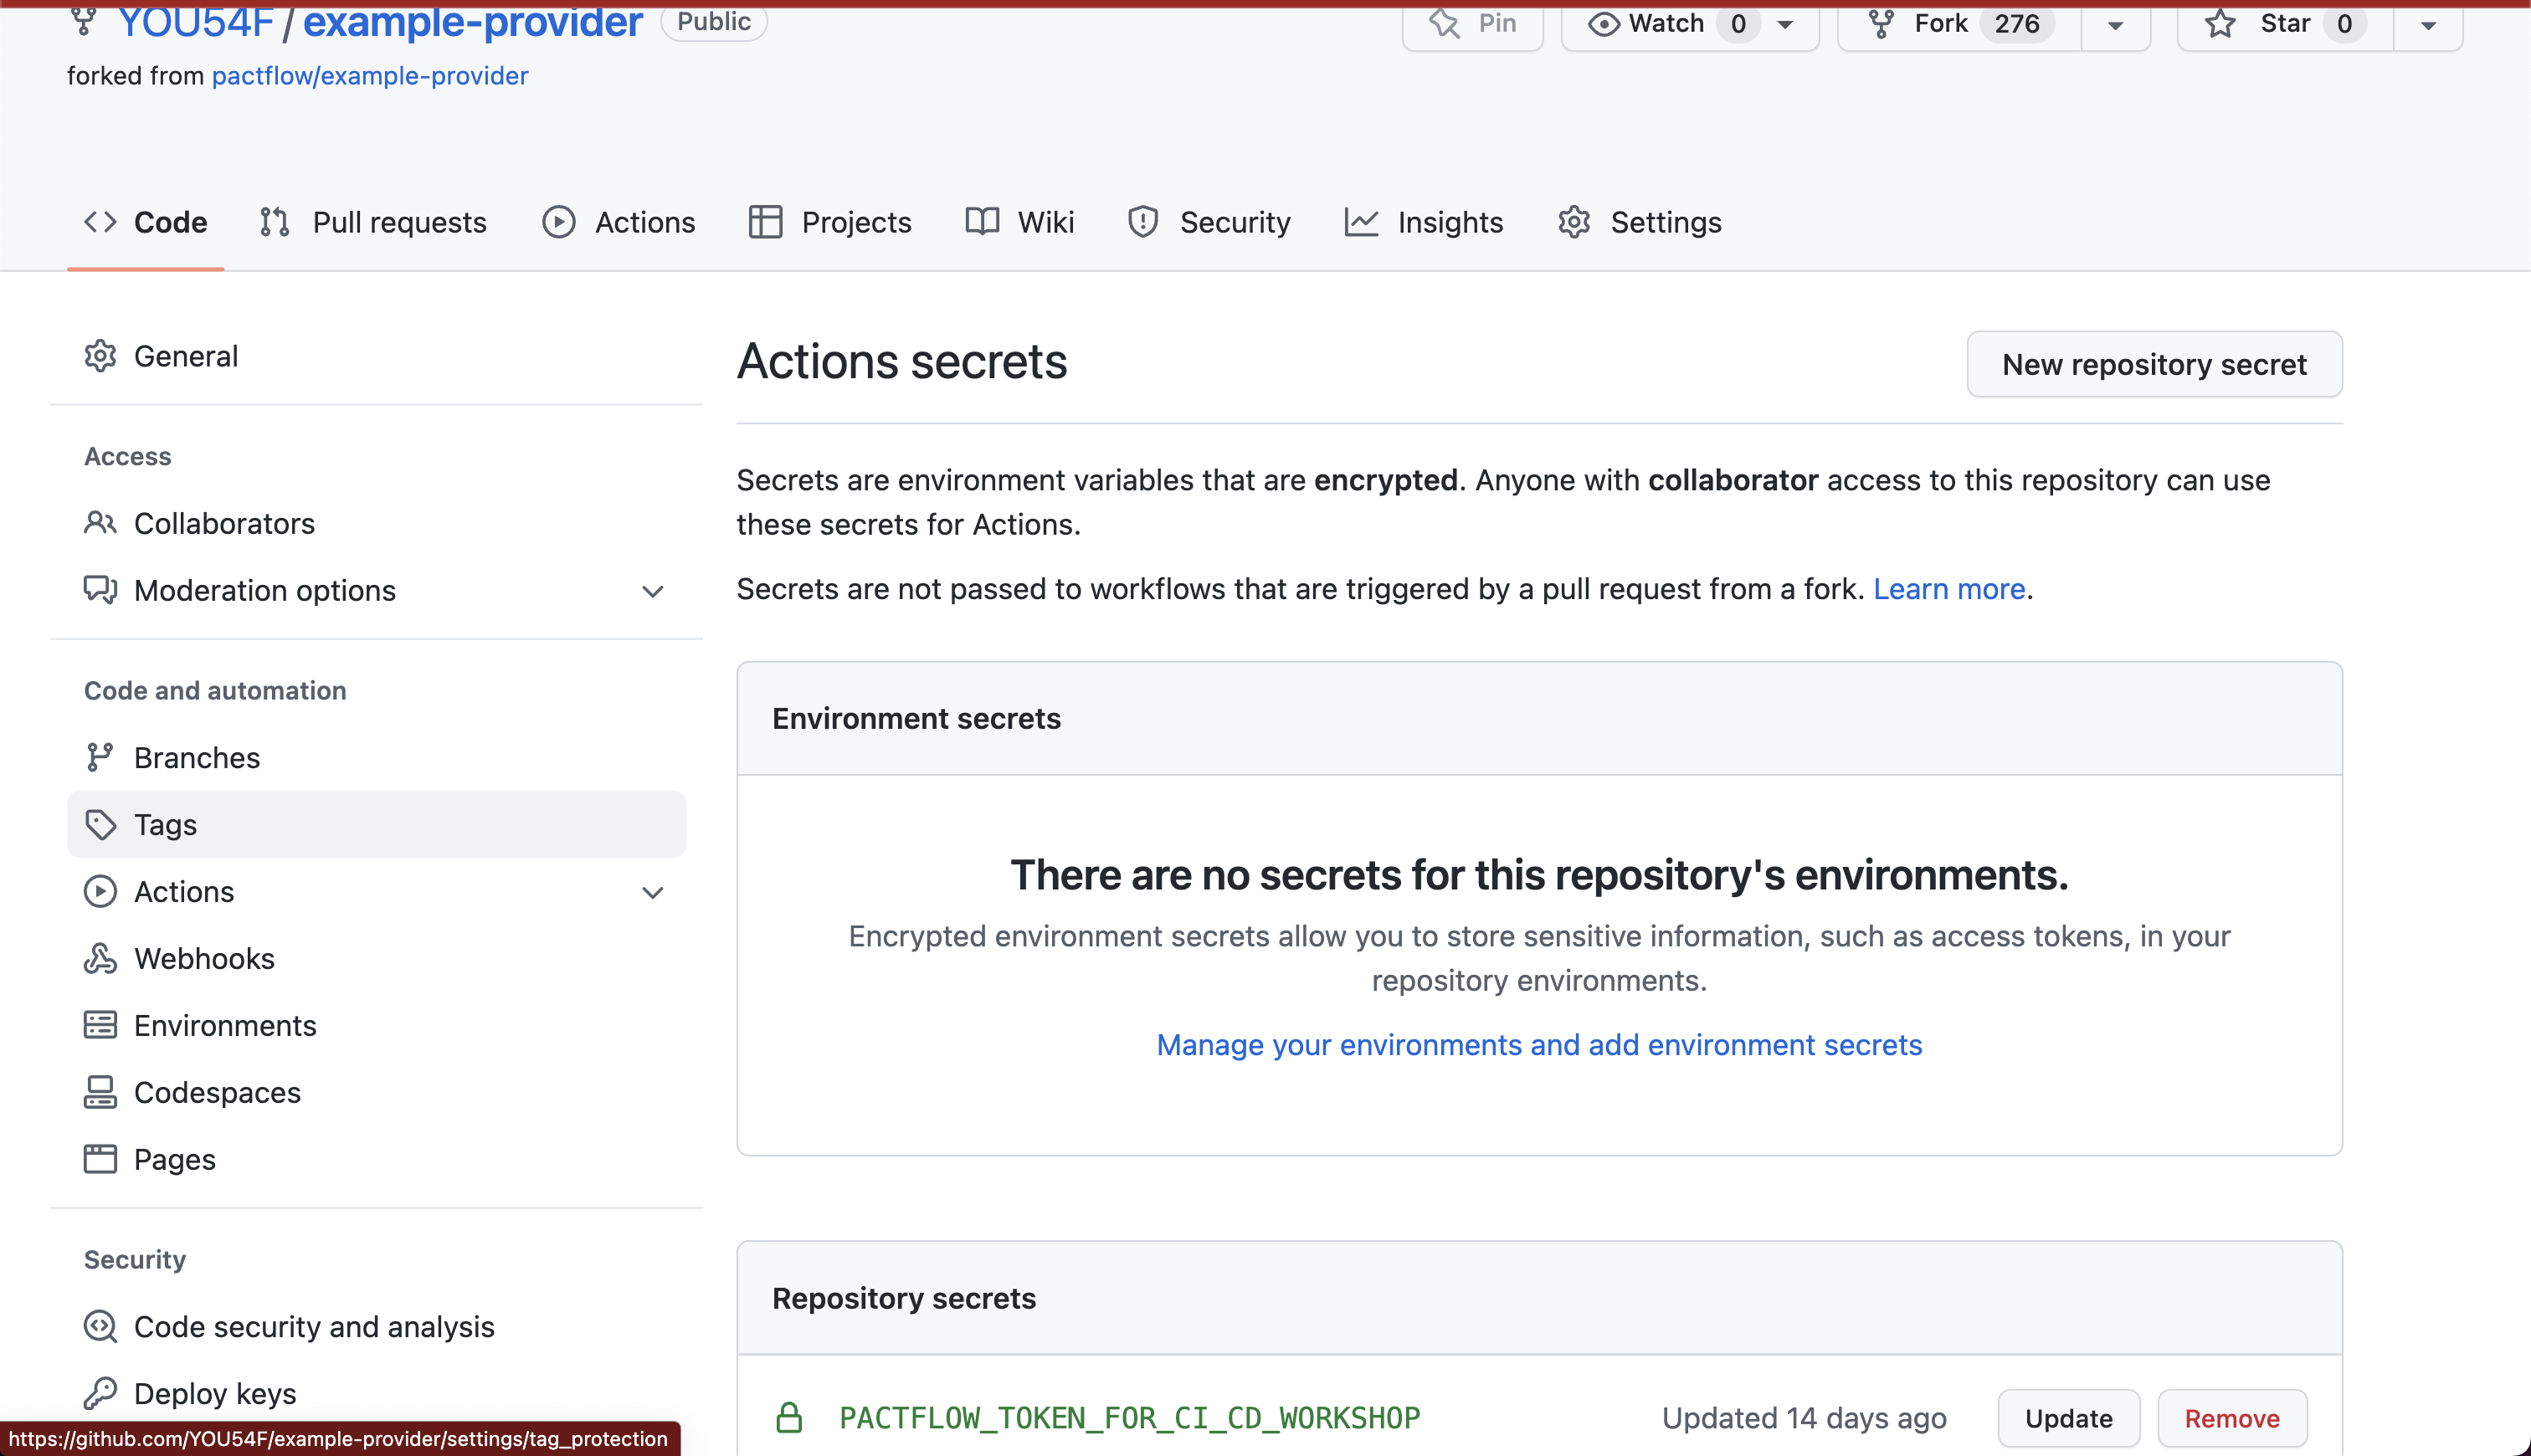The width and height of the screenshot is (2531, 1456).
Task: Star the repository via the star icon
Action: point(2221,24)
